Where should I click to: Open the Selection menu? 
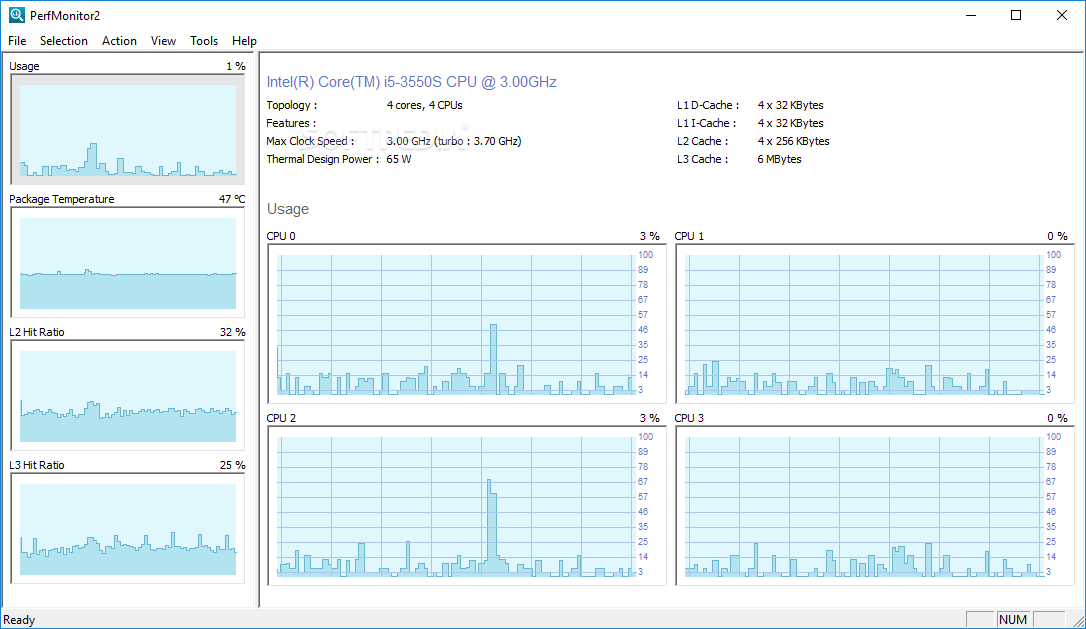[x=64, y=41]
